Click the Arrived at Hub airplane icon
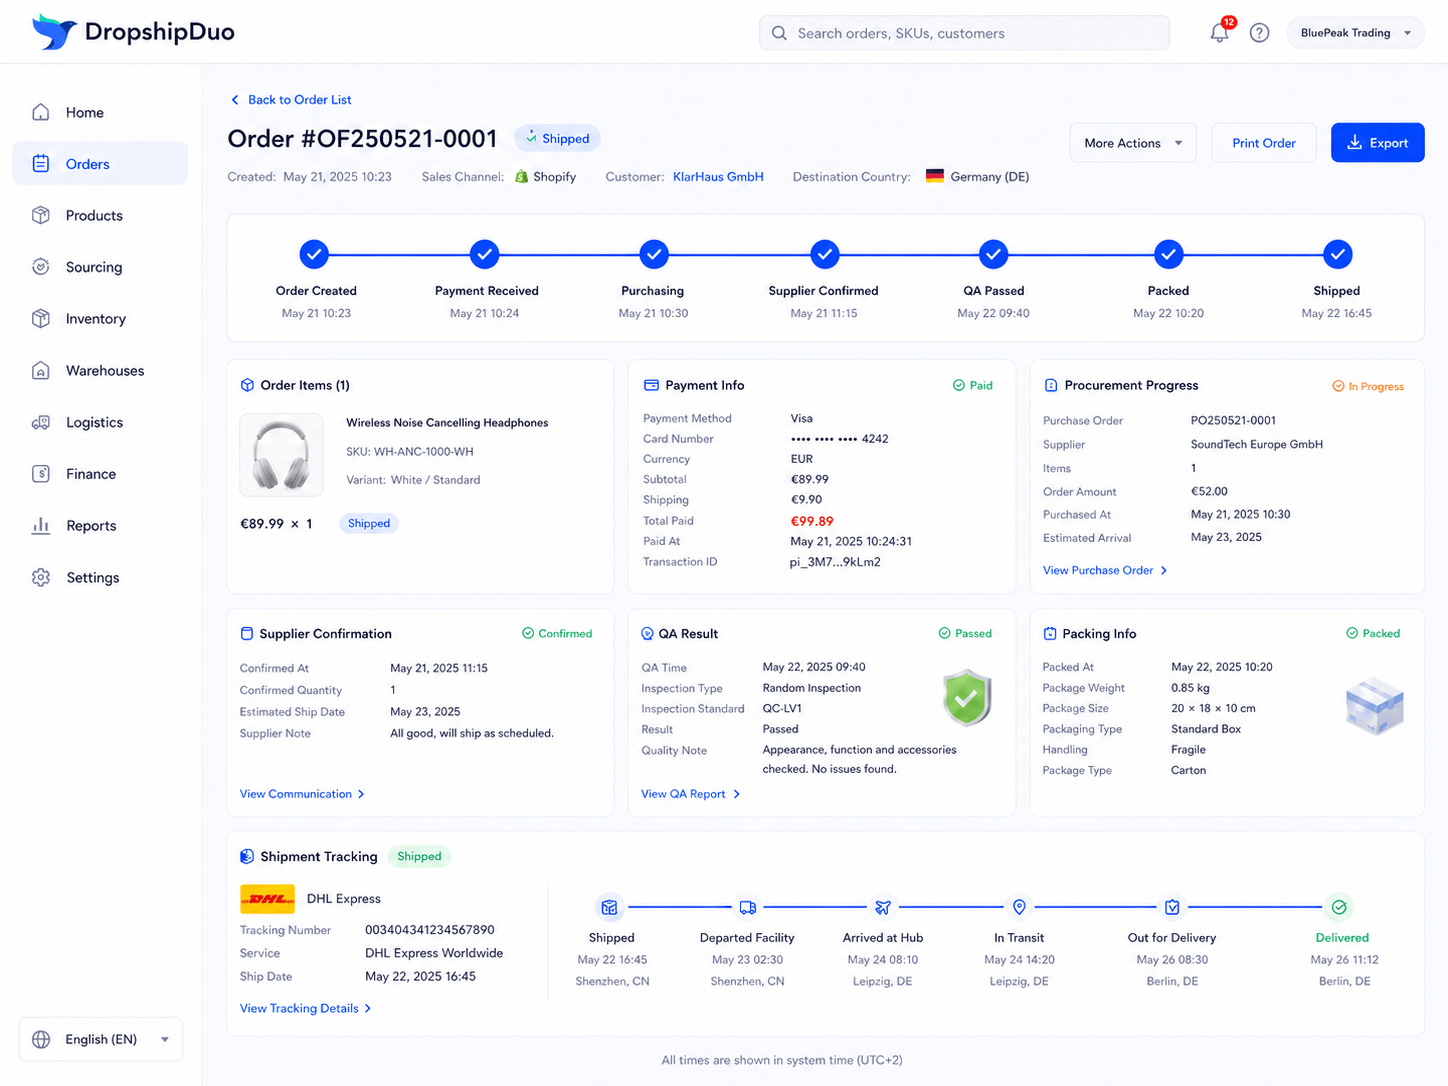Screen dimensions: 1448x1086 883,907
